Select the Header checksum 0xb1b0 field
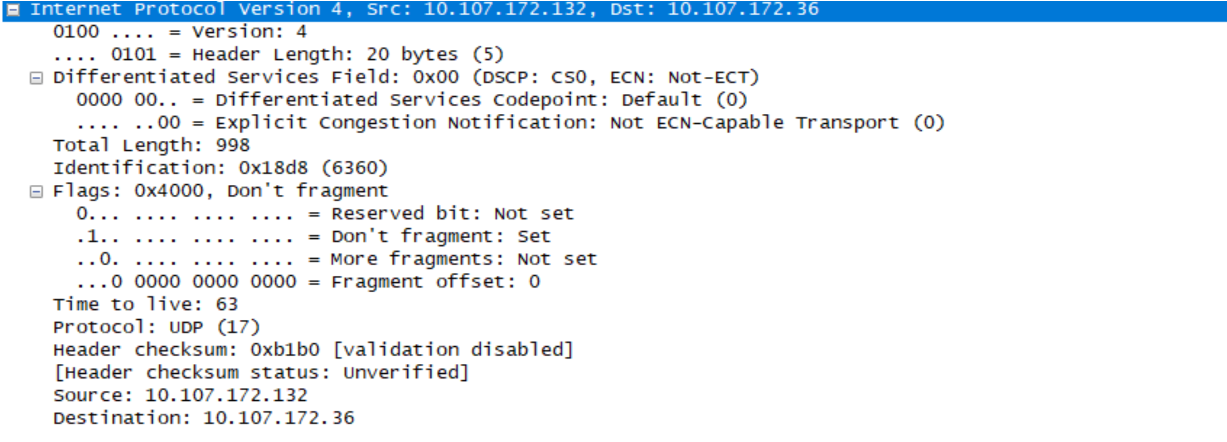This screenshot has width=1227, height=442. click(313, 350)
